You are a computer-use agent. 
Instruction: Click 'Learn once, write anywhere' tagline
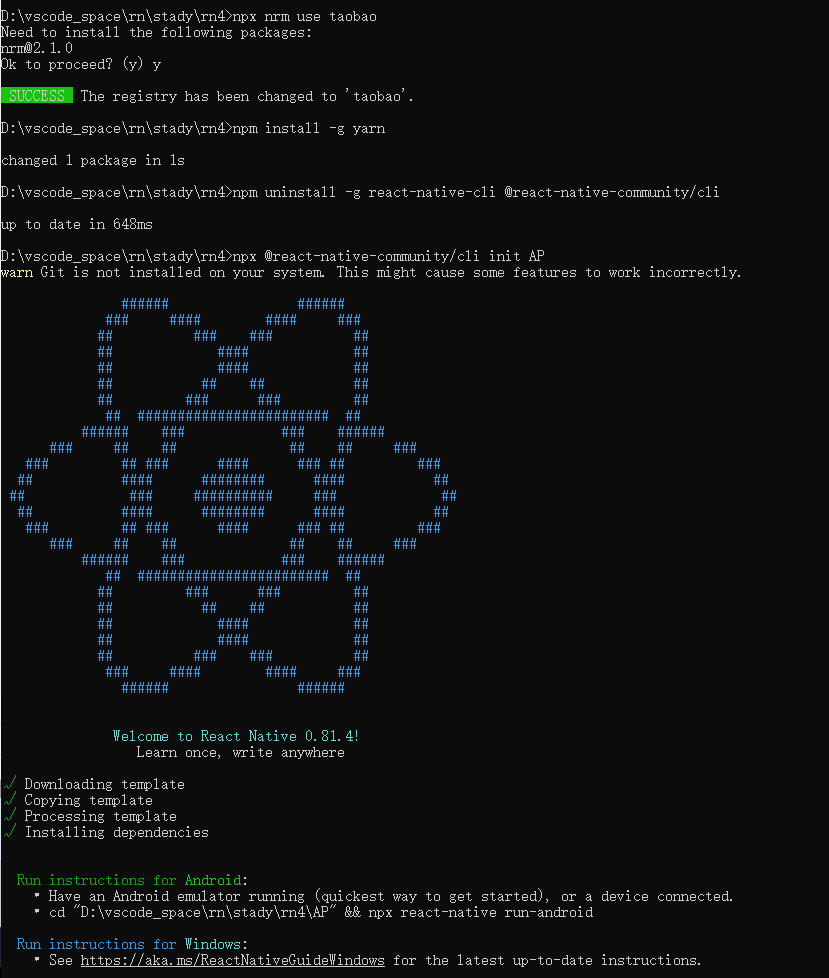(x=240, y=752)
